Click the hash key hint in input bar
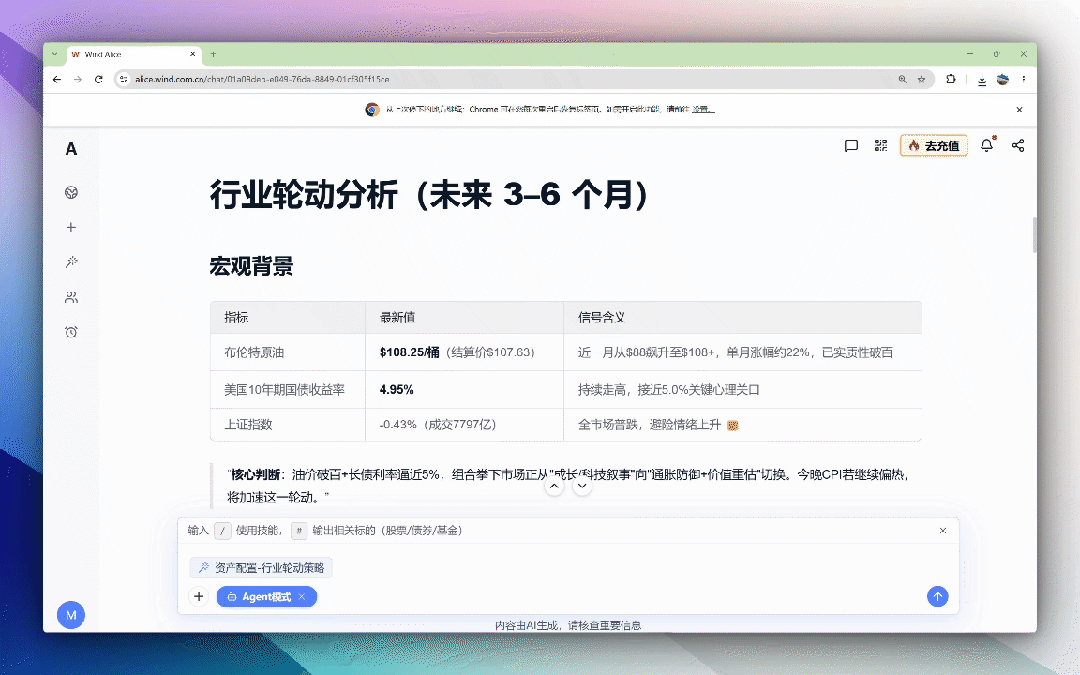 click(x=299, y=530)
